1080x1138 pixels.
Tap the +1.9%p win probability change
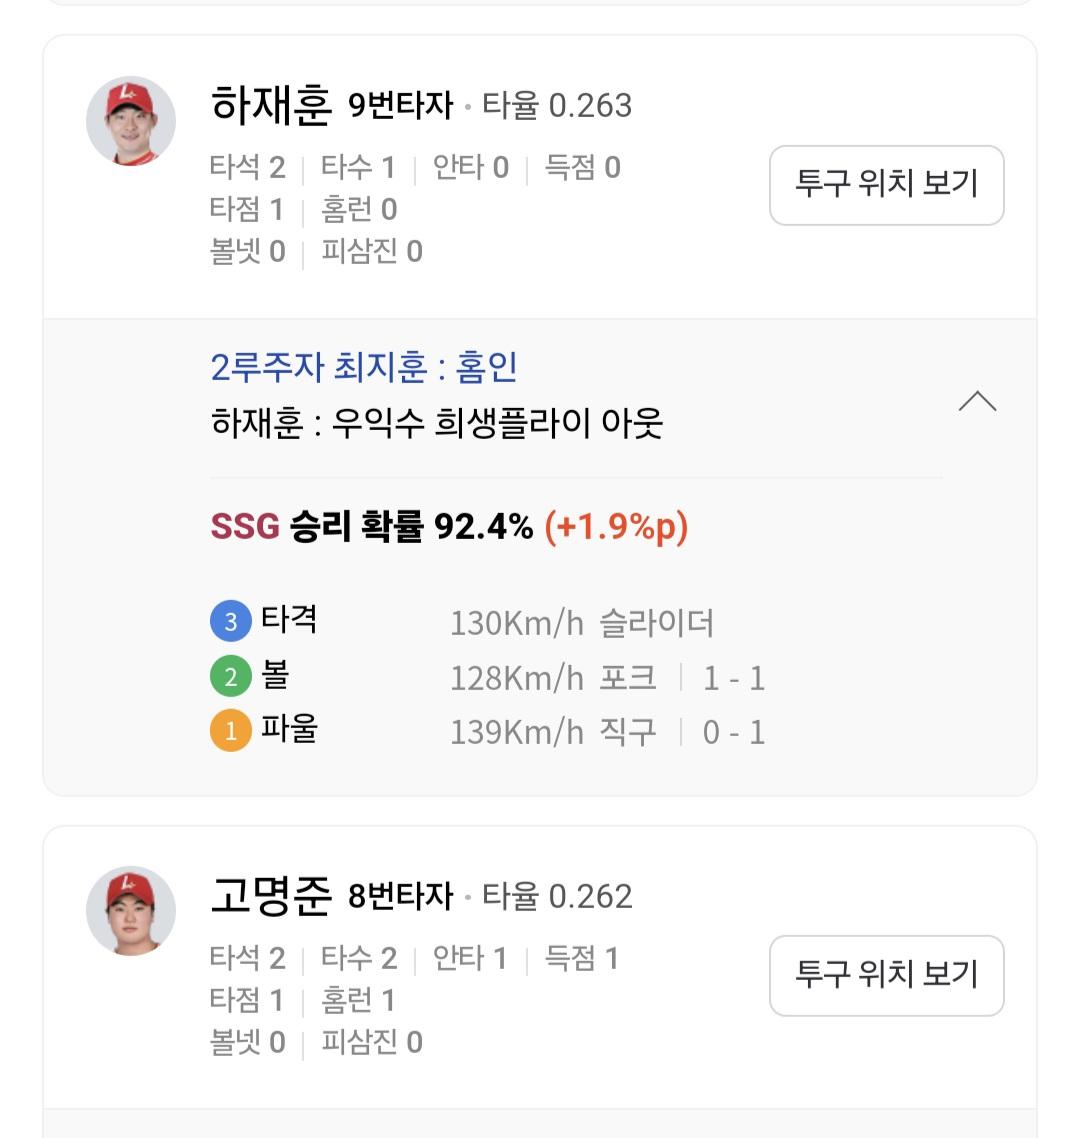[x=616, y=526]
